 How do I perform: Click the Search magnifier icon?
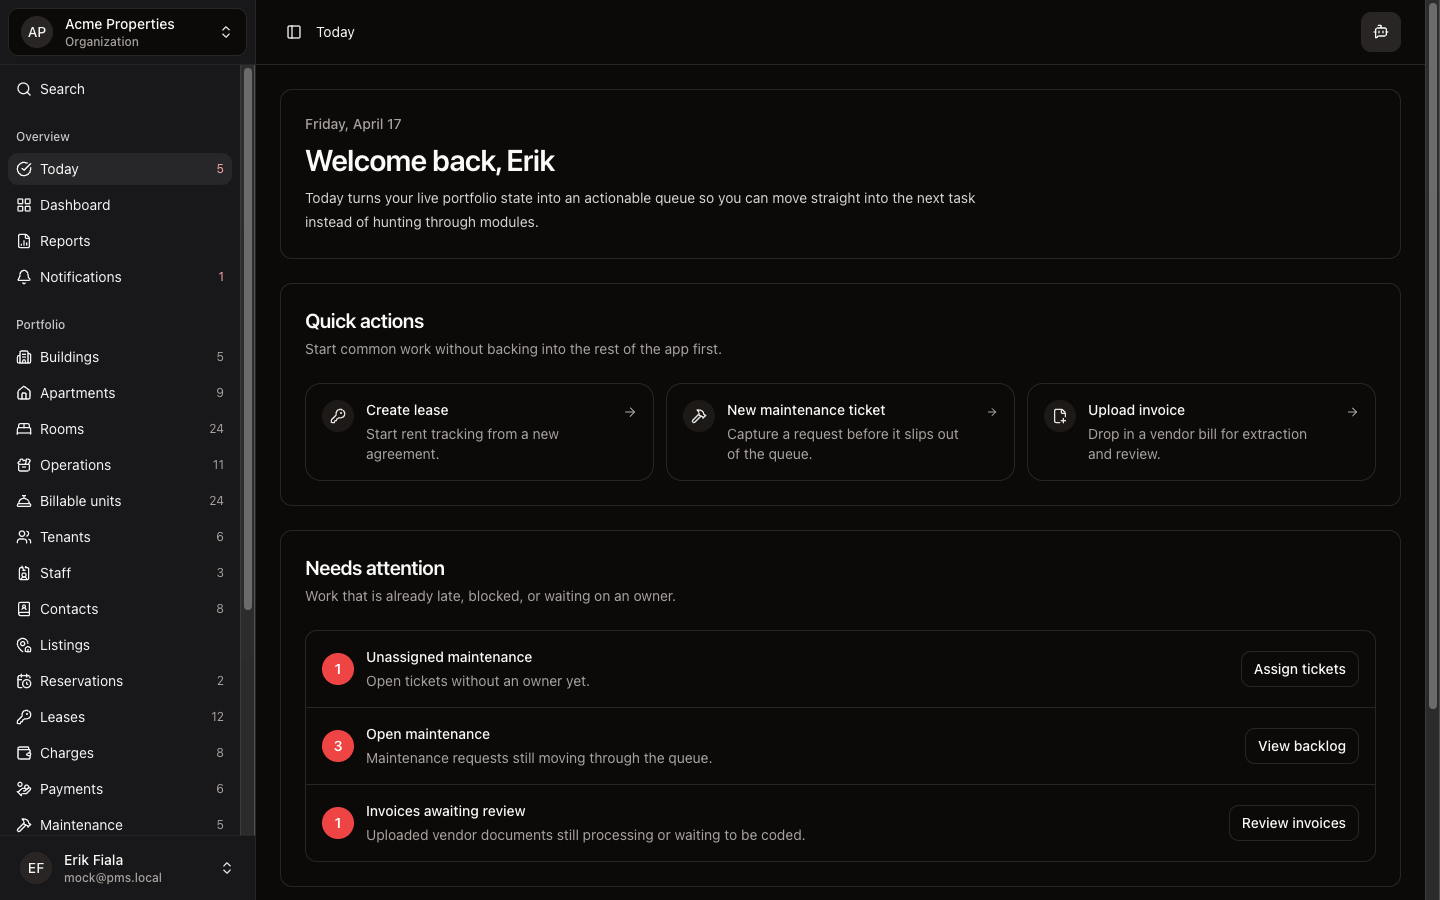24,89
